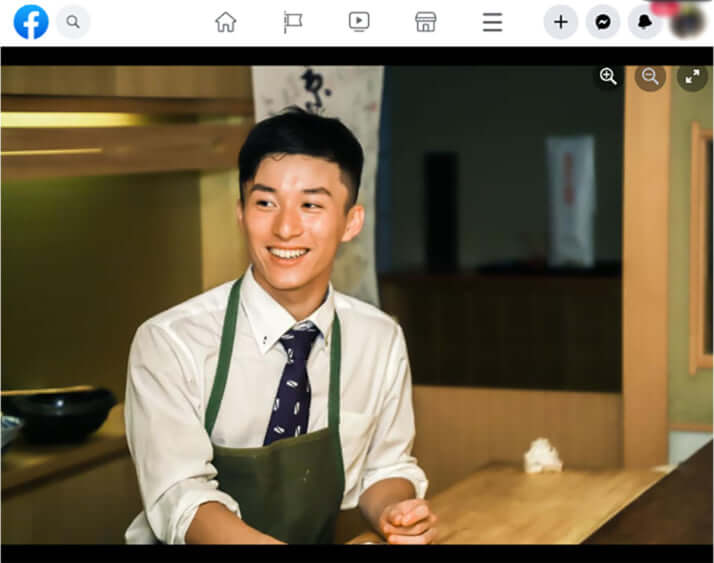The image size is (714, 563).
Task: Open the Watch video tab
Action: [359, 22]
